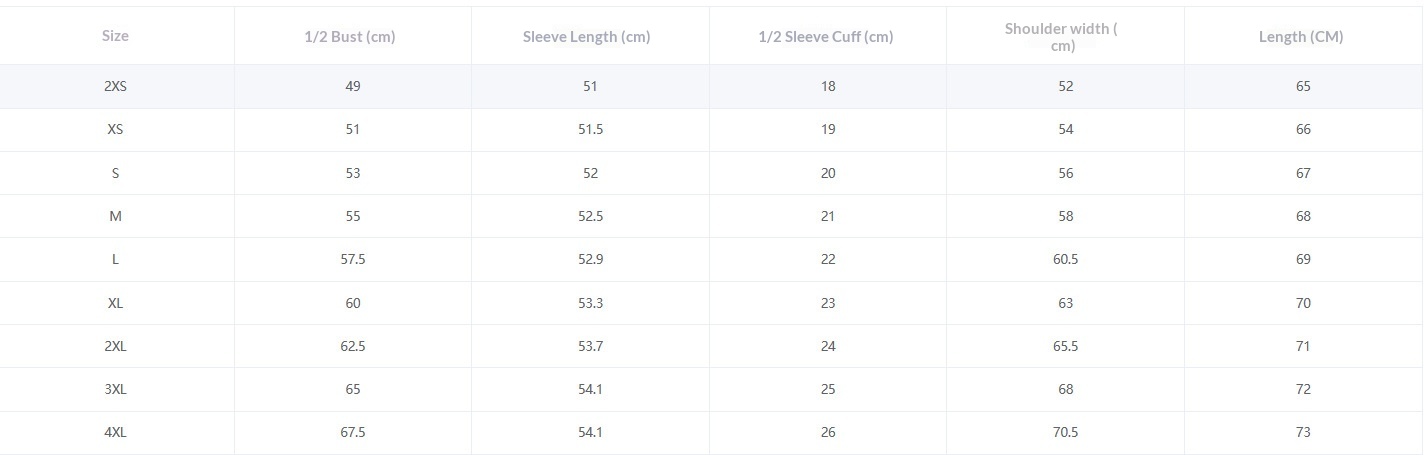This screenshot has height=455, width=1426.
Task: Select the Length (CM) column header
Action: point(1301,37)
